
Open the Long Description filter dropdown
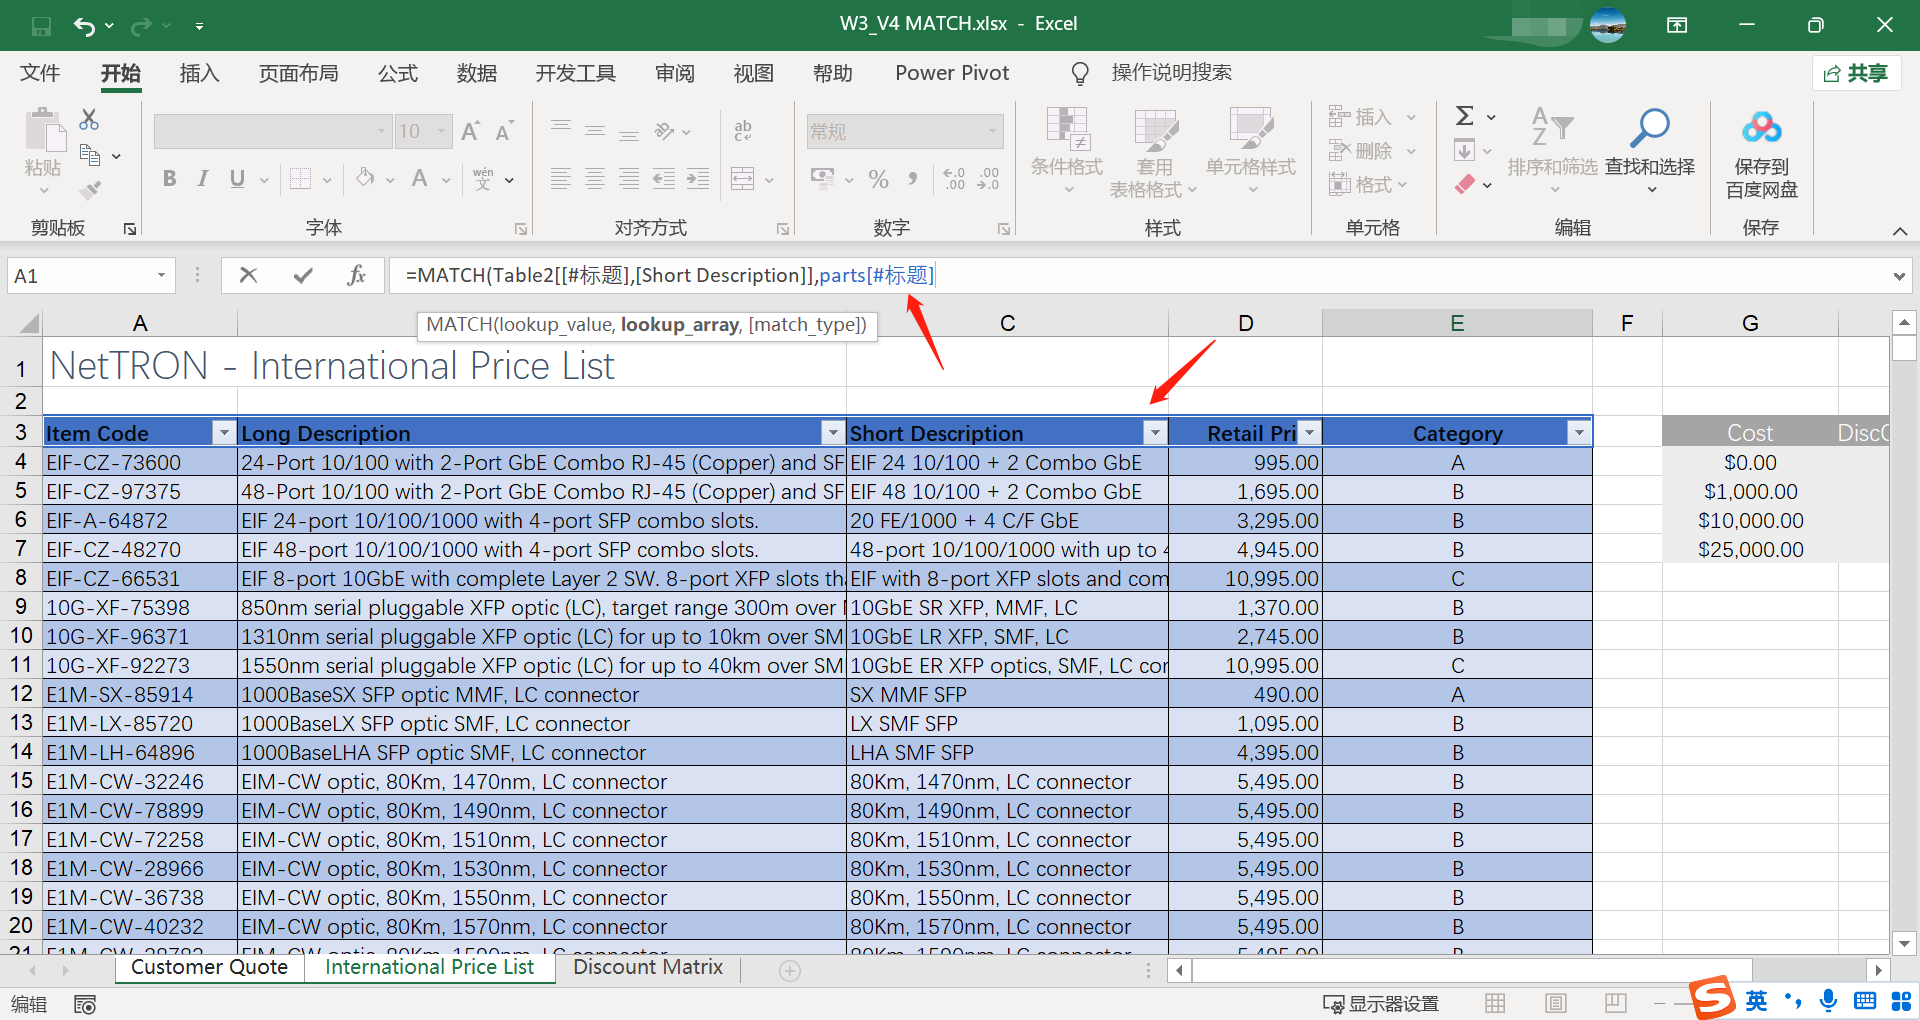click(832, 433)
